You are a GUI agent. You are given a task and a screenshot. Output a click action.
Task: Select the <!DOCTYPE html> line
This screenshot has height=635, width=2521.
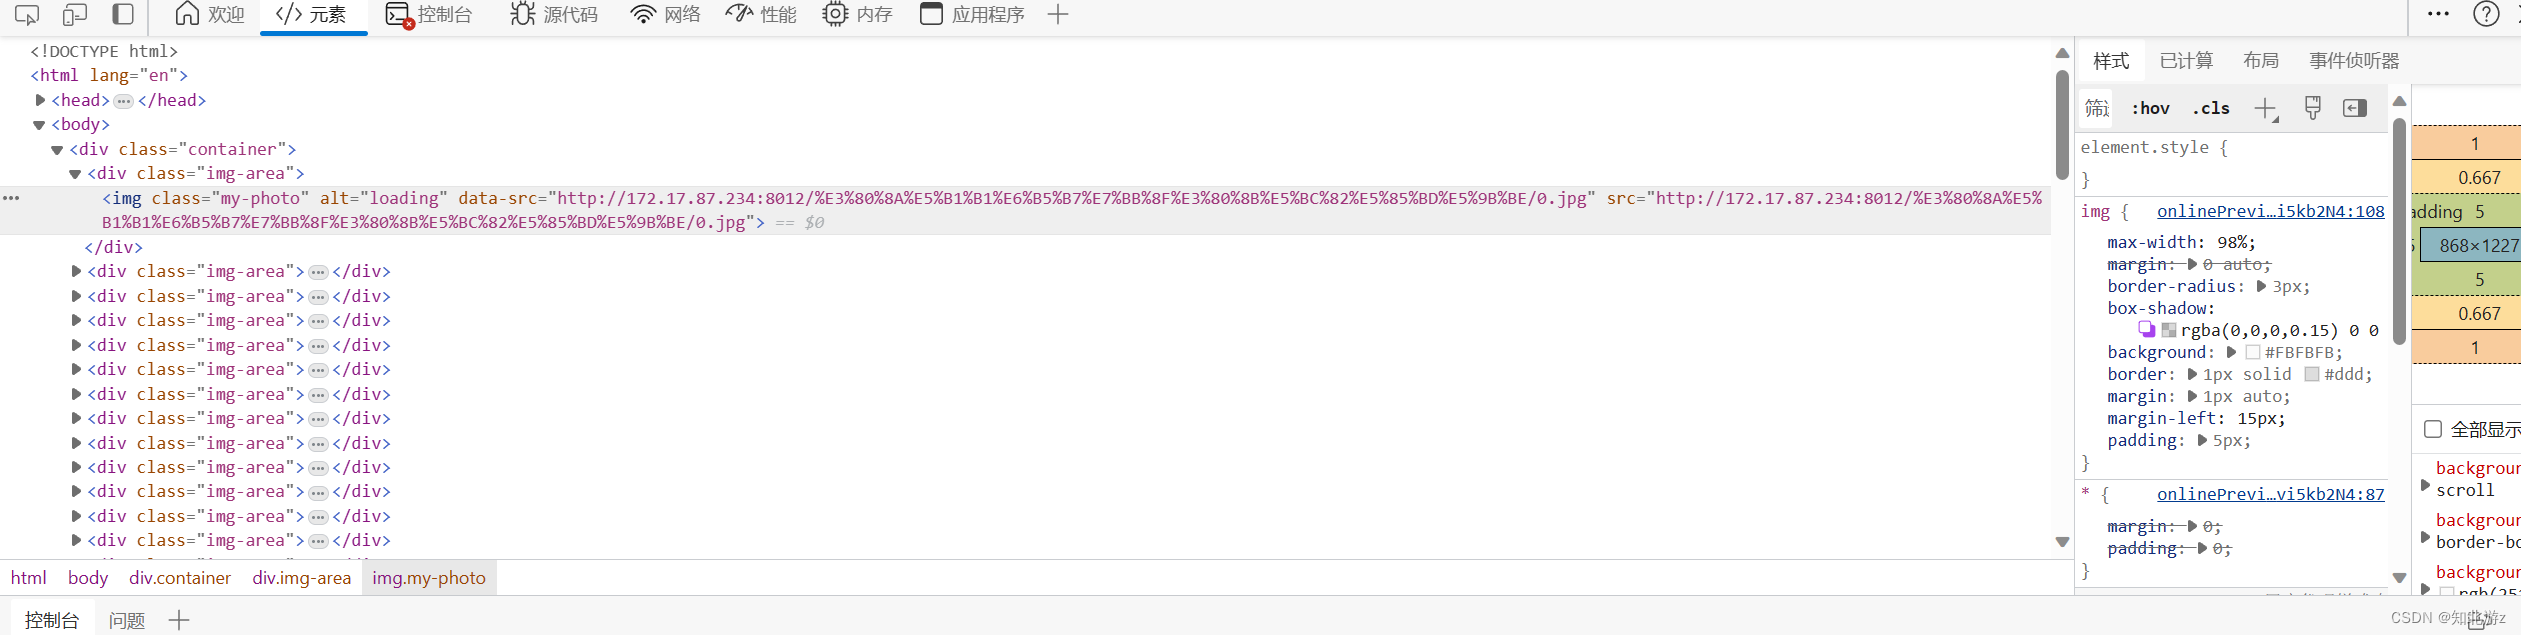point(104,52)
